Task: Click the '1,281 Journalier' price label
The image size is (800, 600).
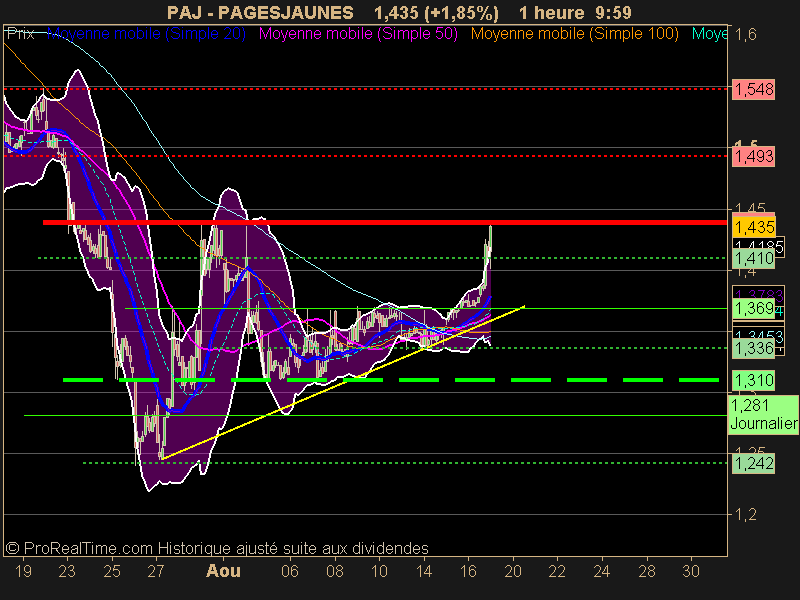Action: (763, 414)
